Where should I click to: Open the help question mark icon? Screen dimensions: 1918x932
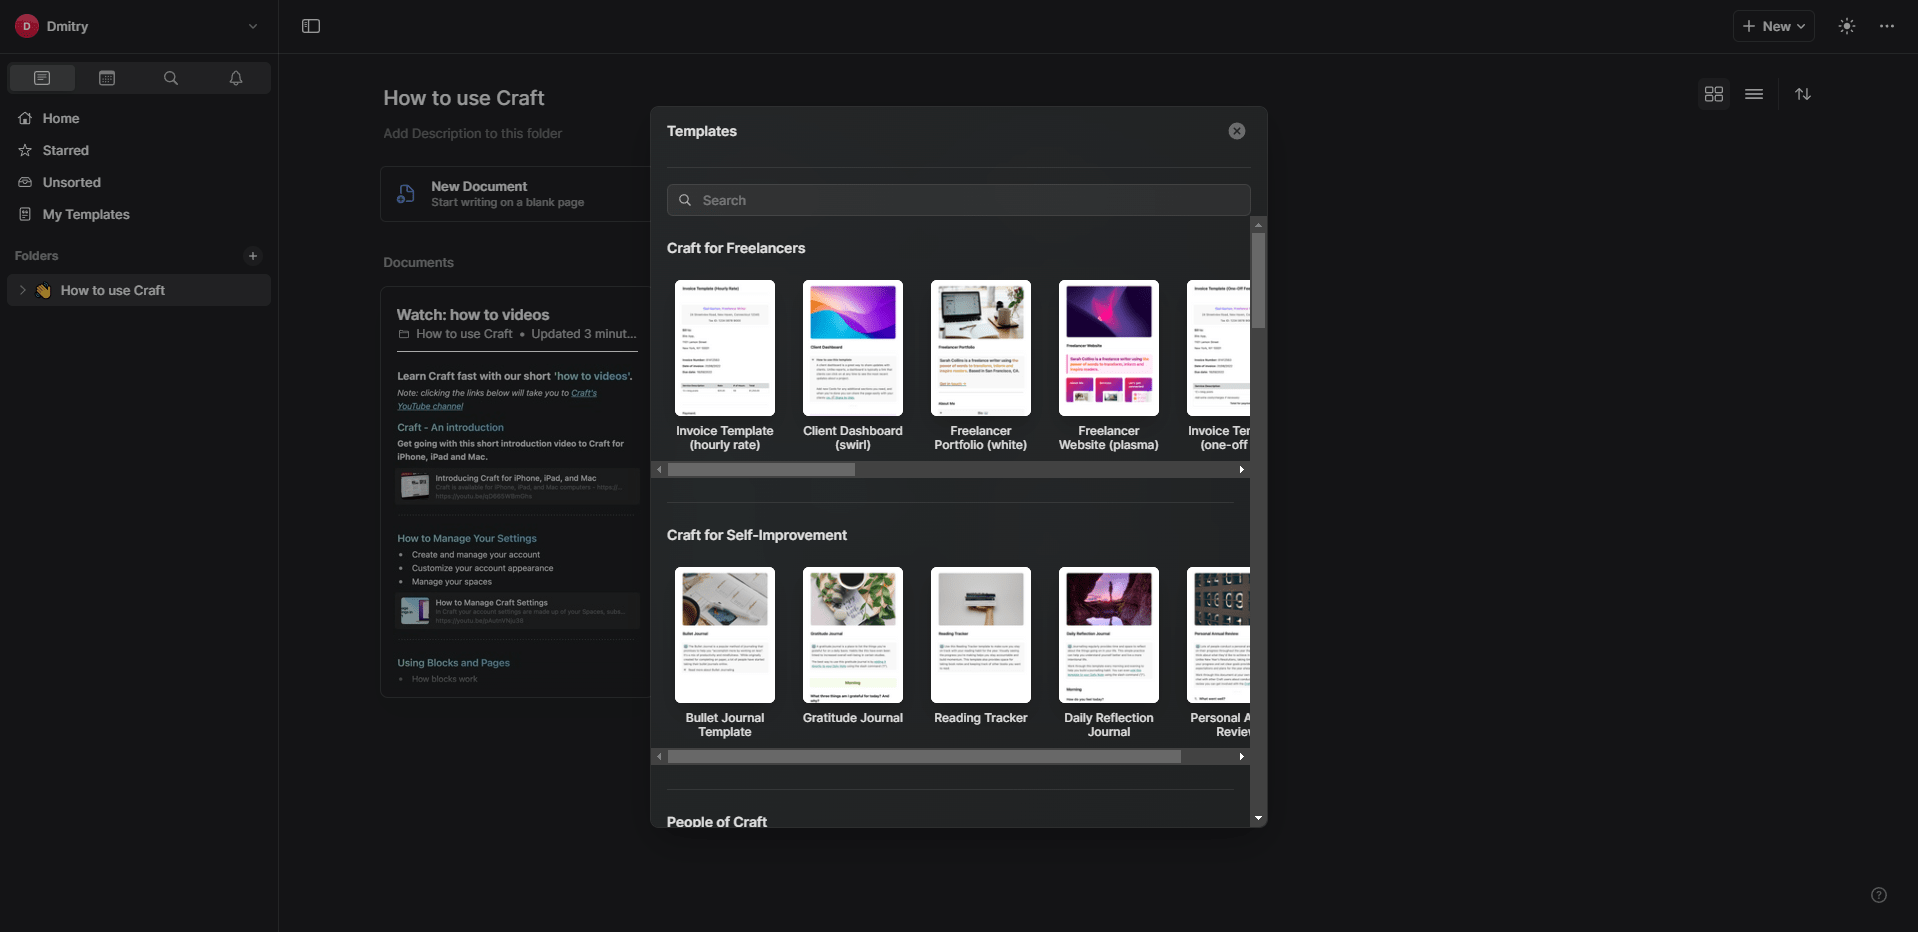[1879, 895]
